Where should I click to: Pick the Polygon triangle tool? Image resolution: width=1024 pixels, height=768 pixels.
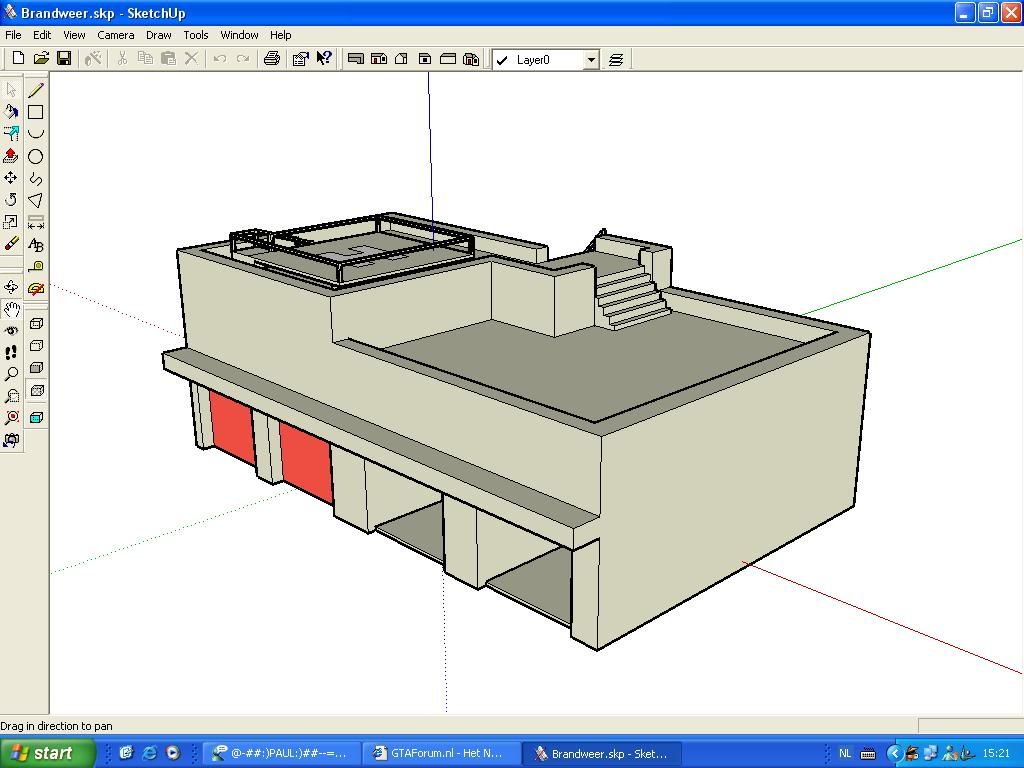tap(36, 200)
